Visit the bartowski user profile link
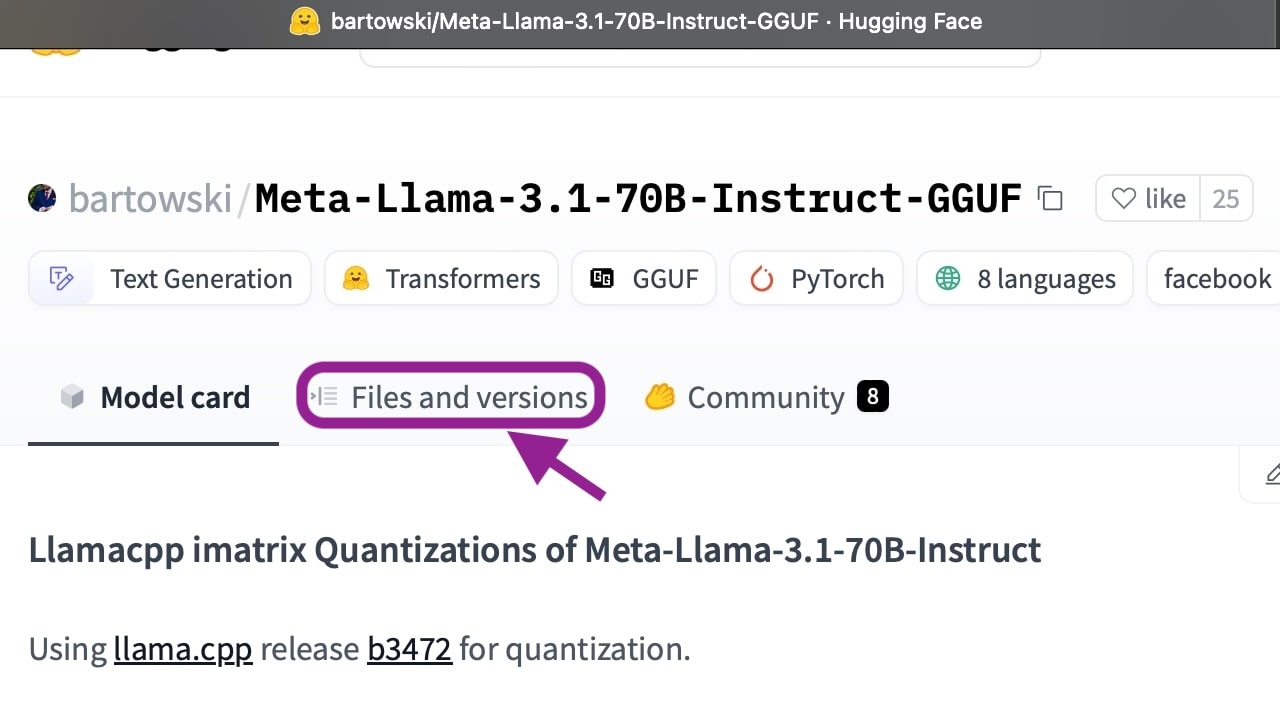Screen dimensions: 1280x718 click(150, 199)
